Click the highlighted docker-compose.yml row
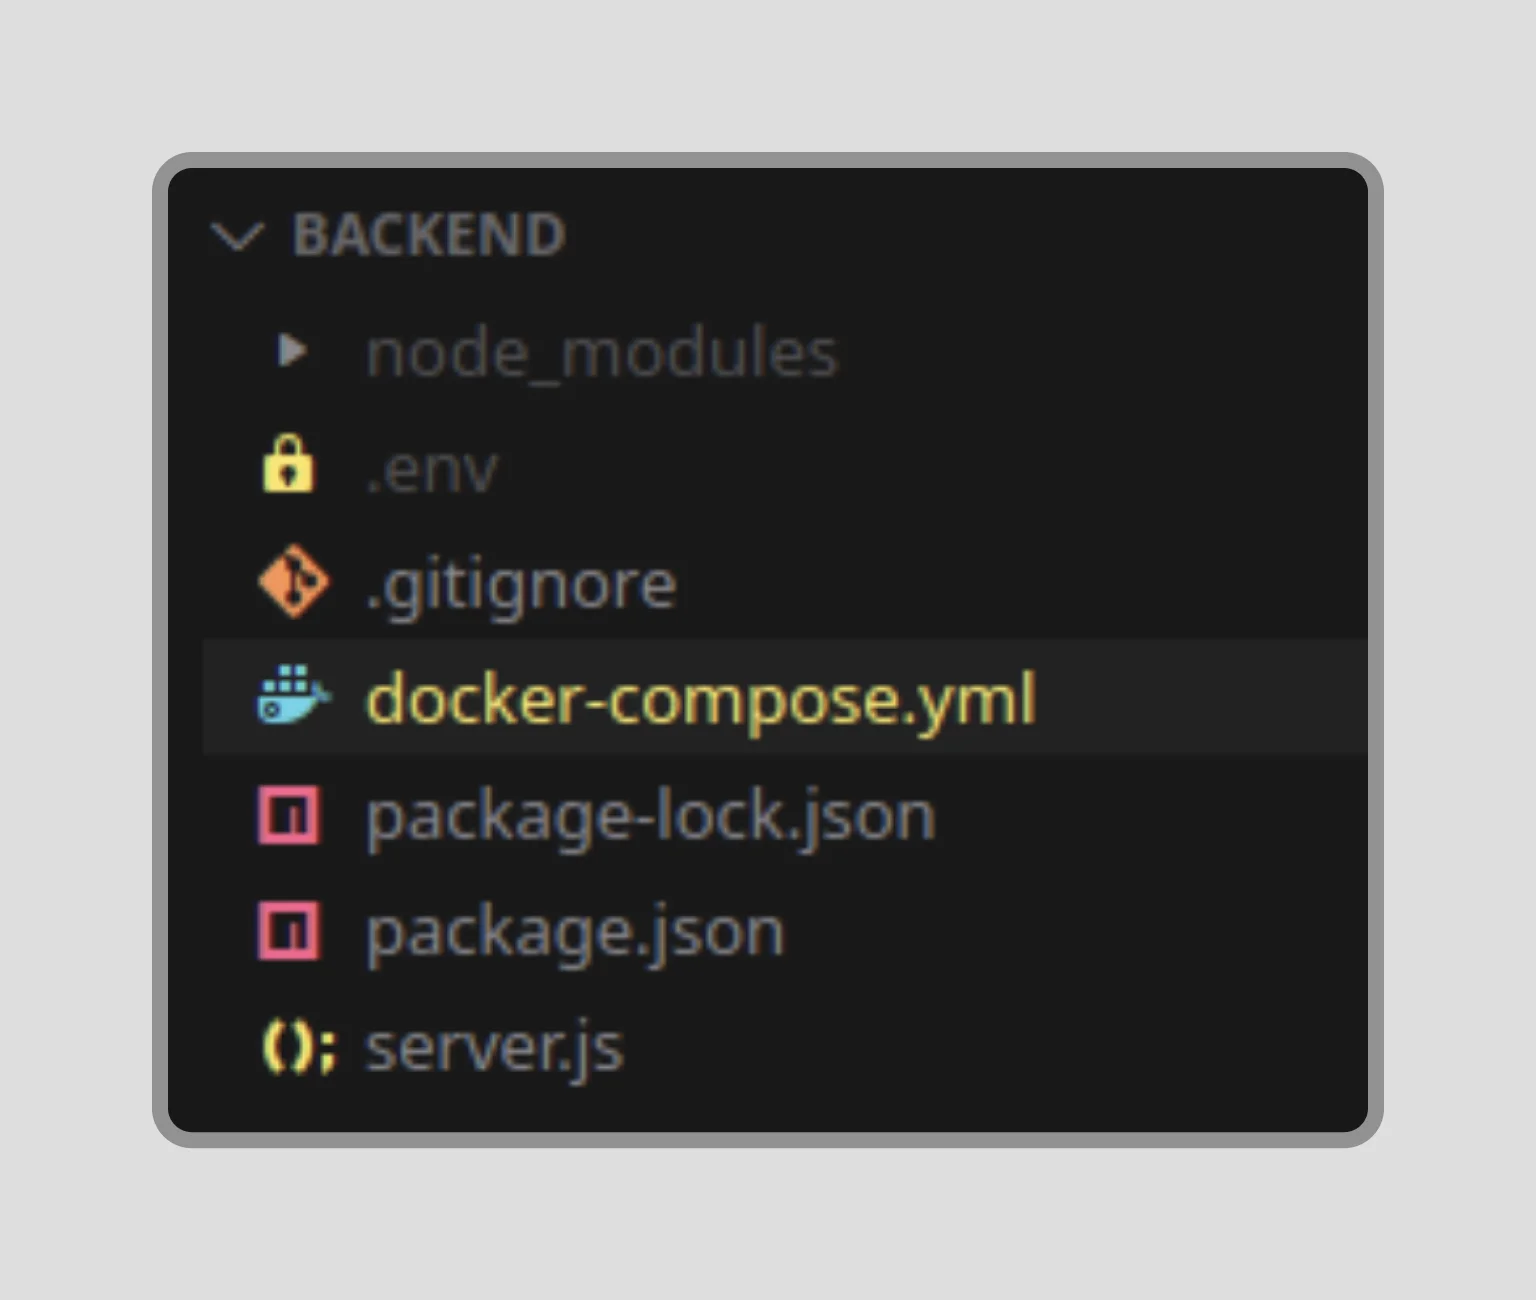 [700, 697]
